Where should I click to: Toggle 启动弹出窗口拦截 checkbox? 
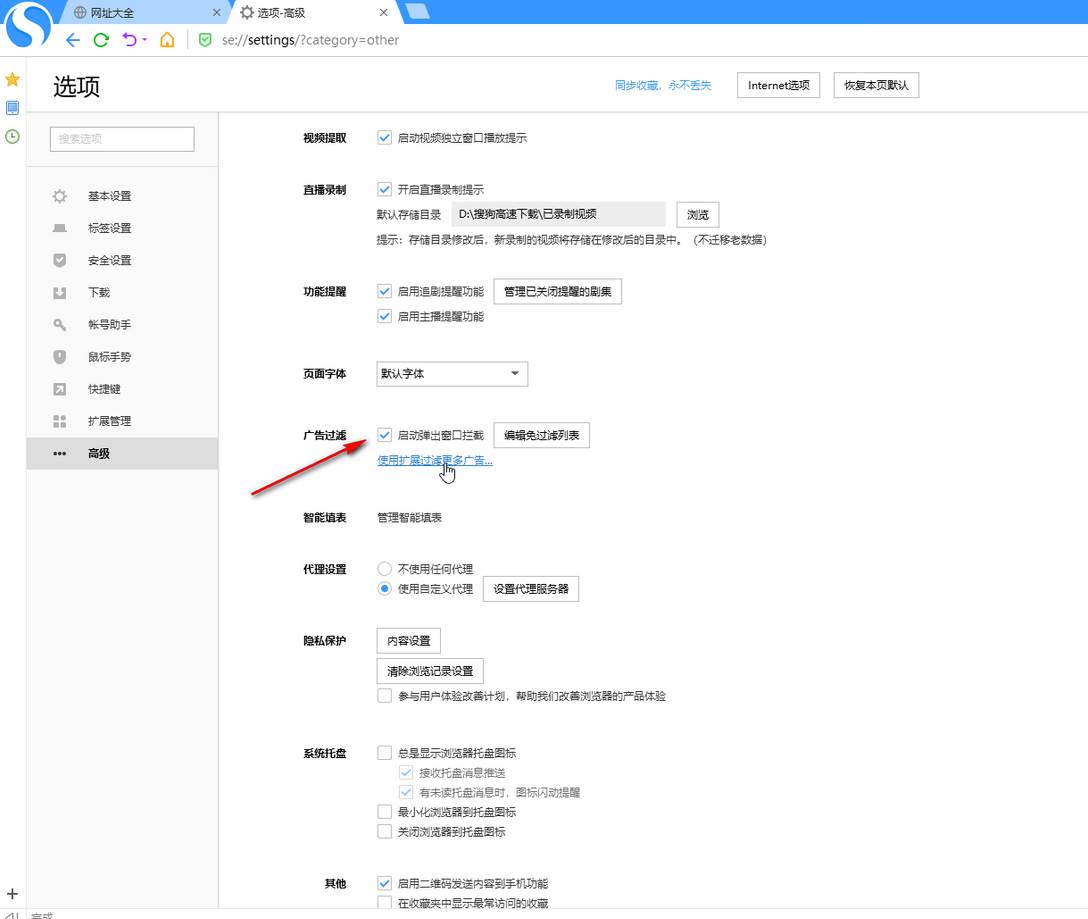(x=384, y=435)
